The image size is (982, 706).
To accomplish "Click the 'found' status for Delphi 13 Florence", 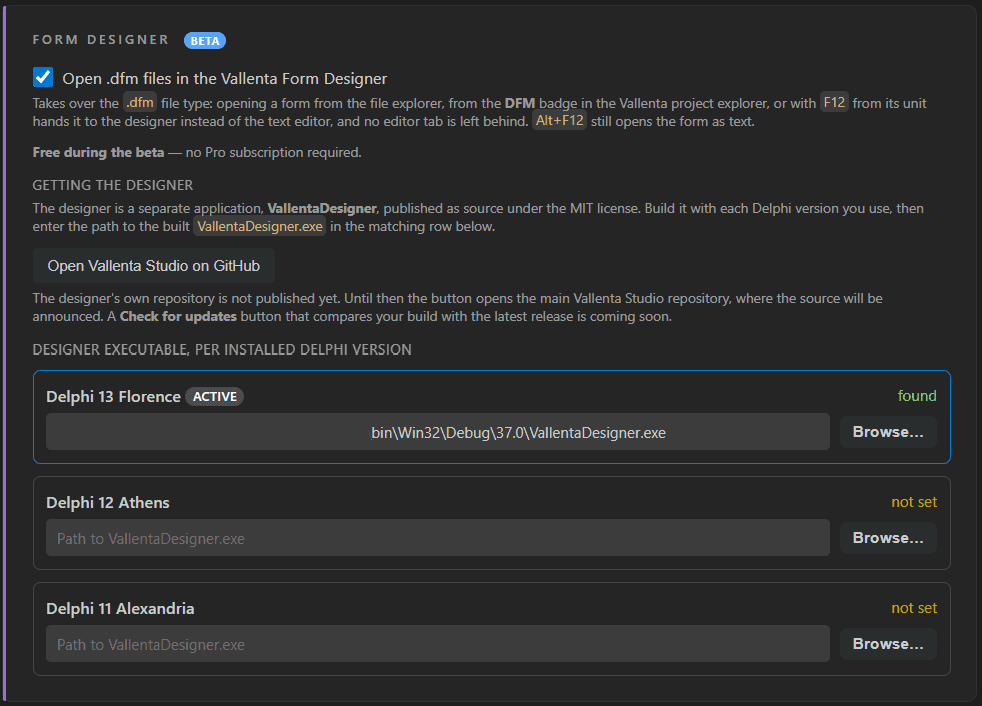I will point(917,396).
